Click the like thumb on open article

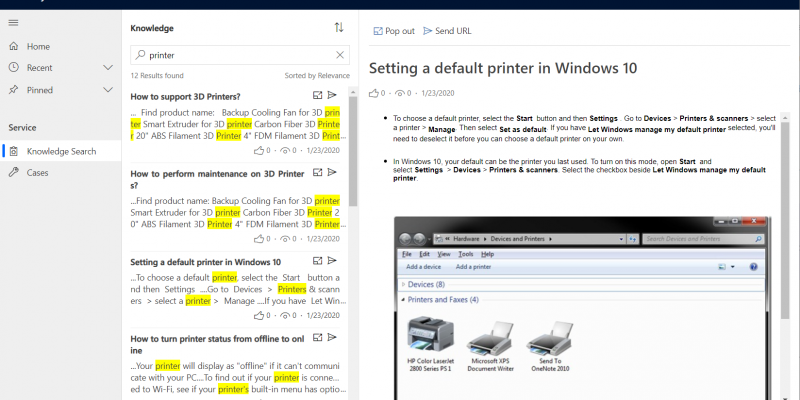[374, 93]
